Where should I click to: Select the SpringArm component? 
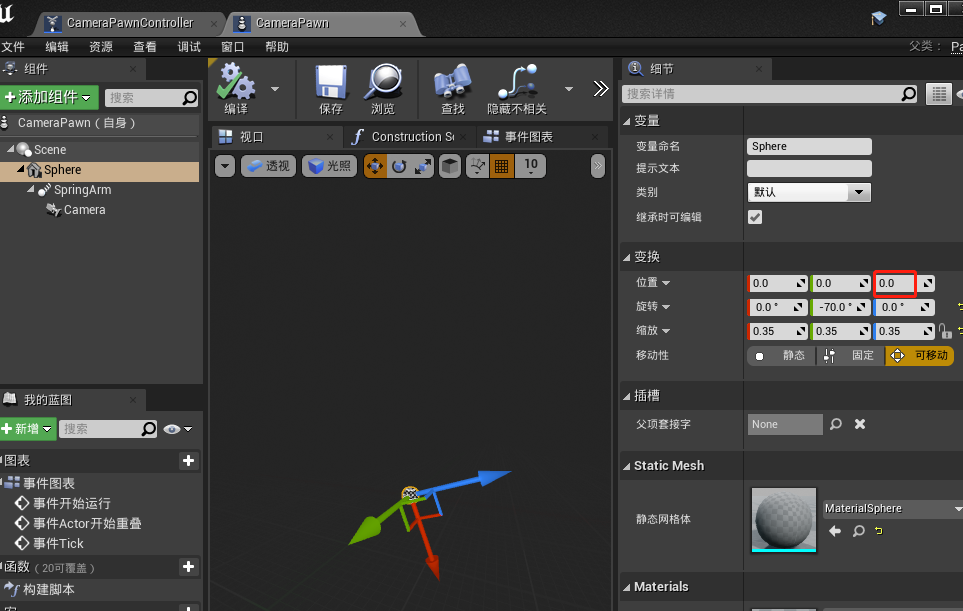[82, 190]
